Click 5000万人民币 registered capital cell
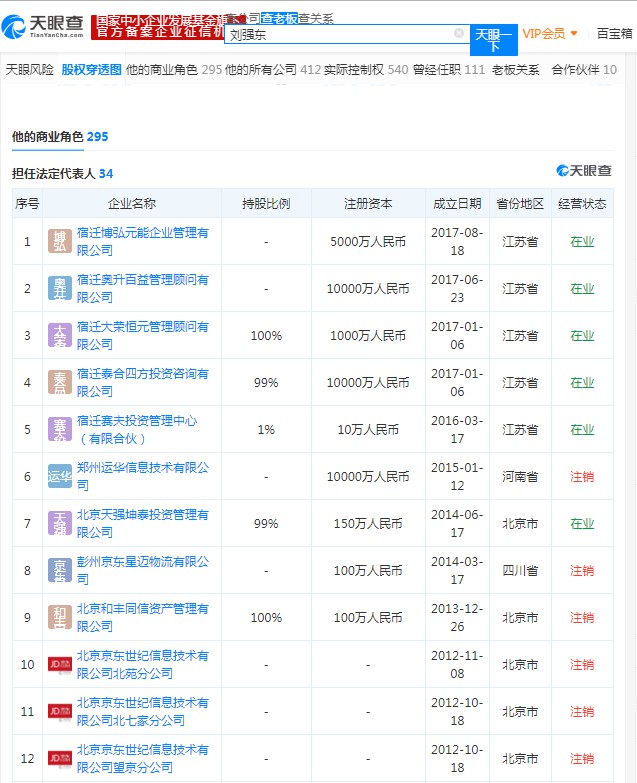Image resolution: width=637 pixels, height=783 pixels. click(368, 242)
